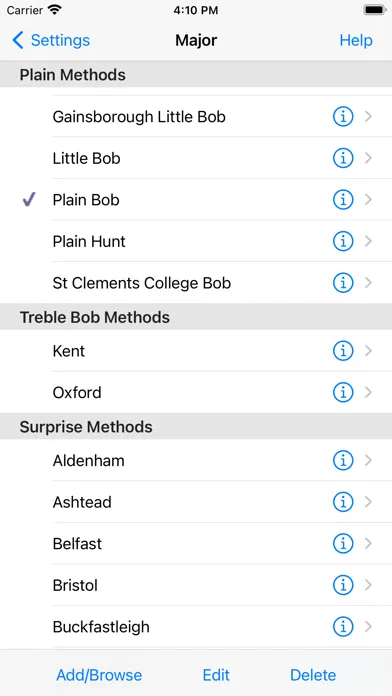This screenshot has width=392, height=696.
Task: View info for St Clements College Bob
Action: (x=343, y=283)
